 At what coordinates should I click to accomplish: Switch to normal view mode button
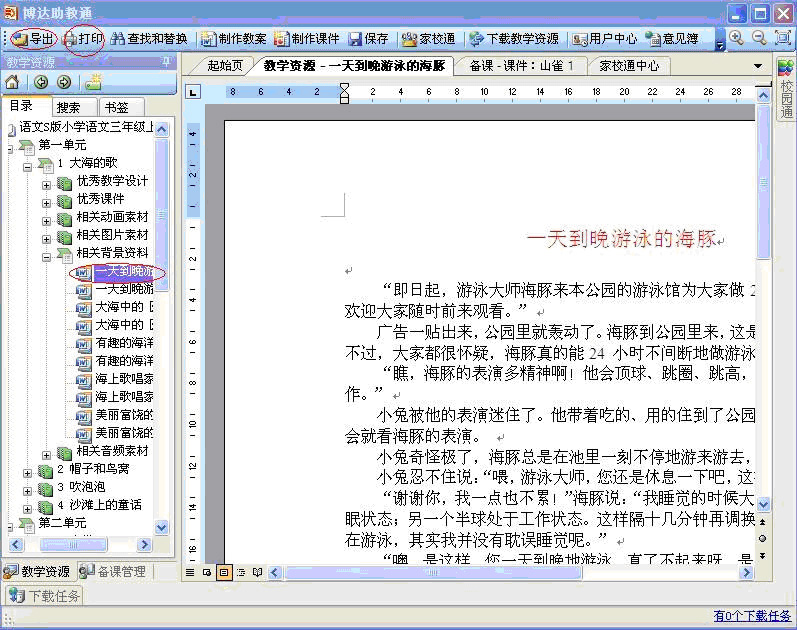(x=190, y=572)
